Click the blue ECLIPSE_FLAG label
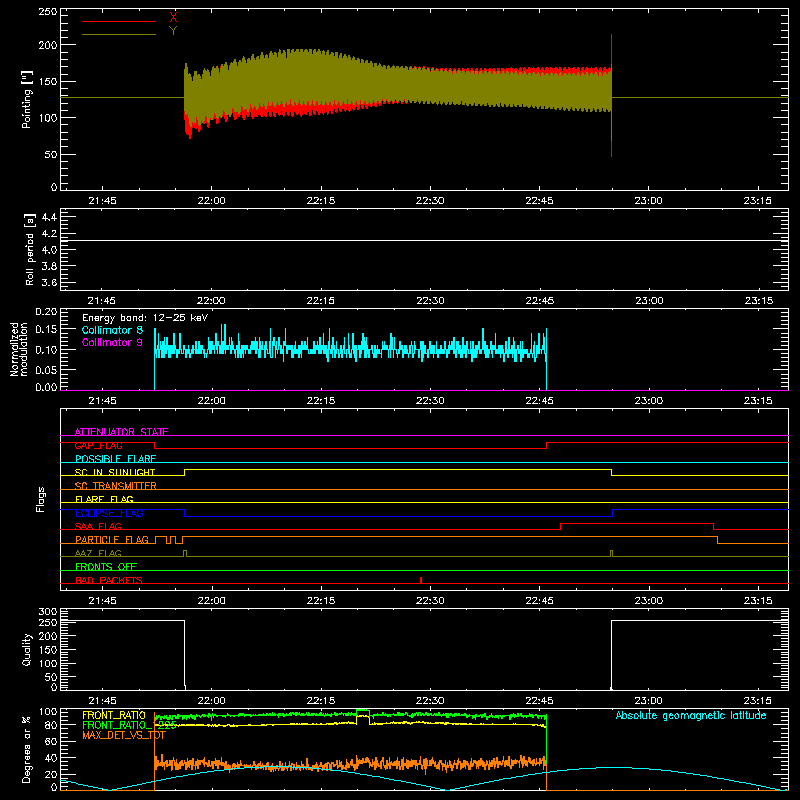The image size is (800, 800). point(109,513)
